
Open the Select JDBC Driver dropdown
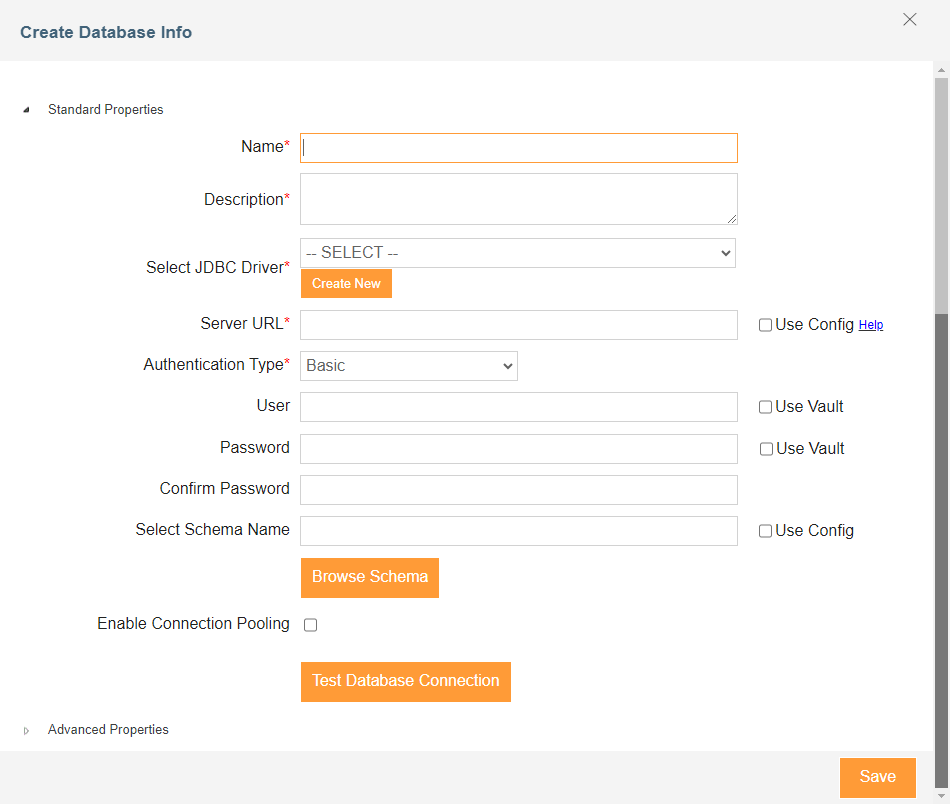518,253
